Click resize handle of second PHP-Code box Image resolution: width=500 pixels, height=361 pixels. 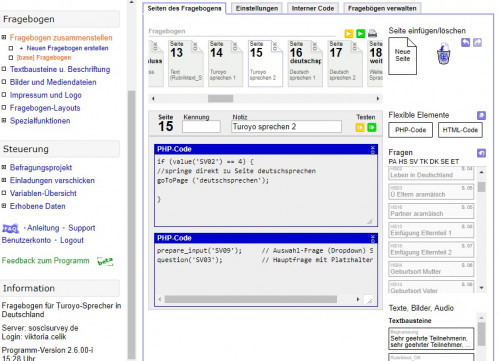tap(370, 300)
